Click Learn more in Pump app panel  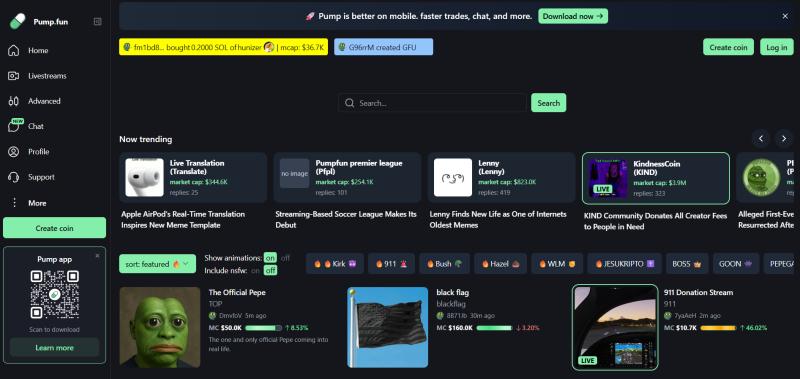55,347
